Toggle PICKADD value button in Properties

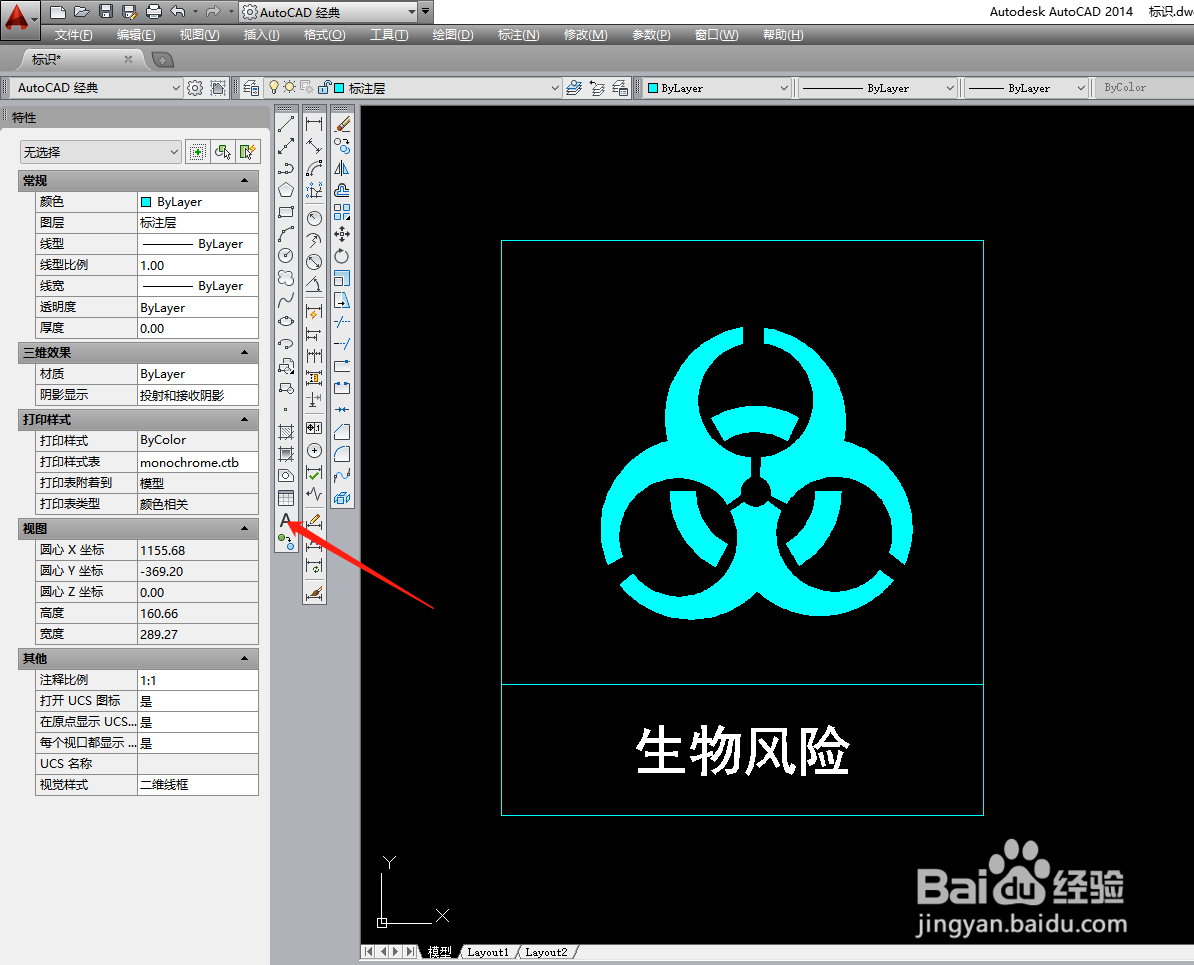point(197,152)
